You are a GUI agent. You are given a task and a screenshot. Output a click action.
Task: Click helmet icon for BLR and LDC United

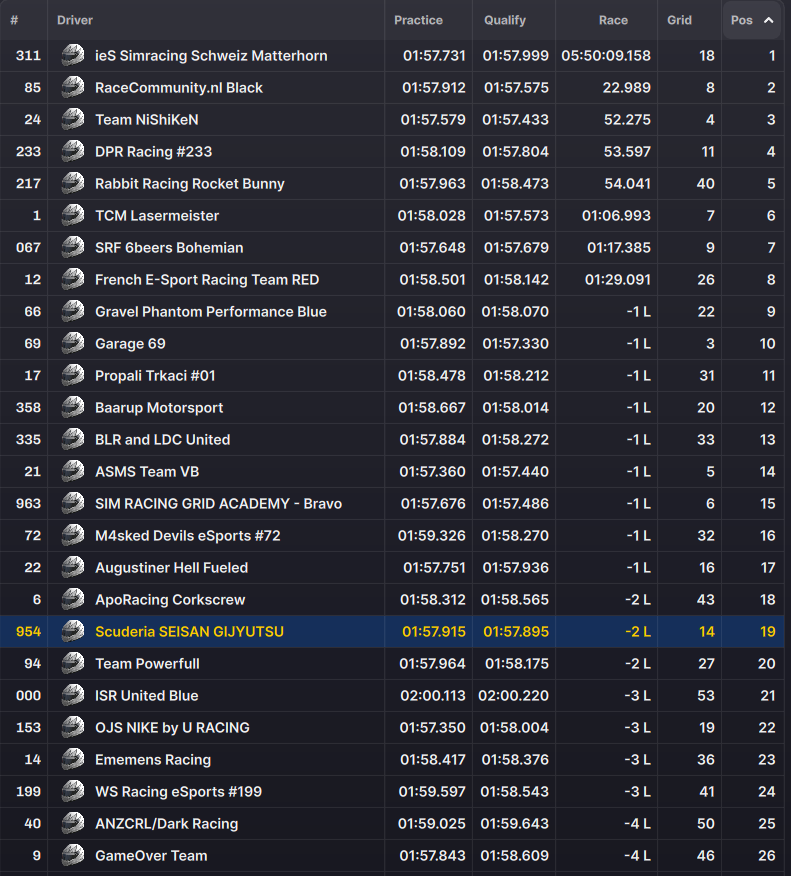tap(73, 439)
